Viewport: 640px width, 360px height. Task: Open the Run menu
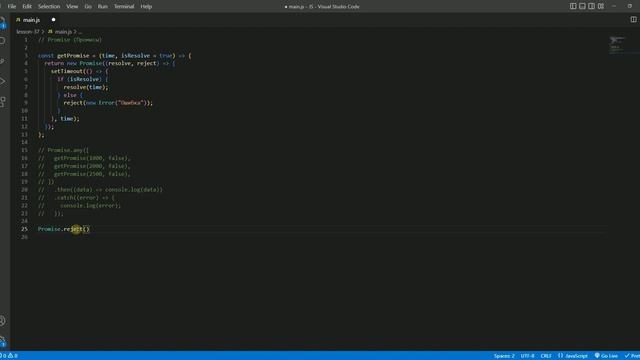point(103,7)
